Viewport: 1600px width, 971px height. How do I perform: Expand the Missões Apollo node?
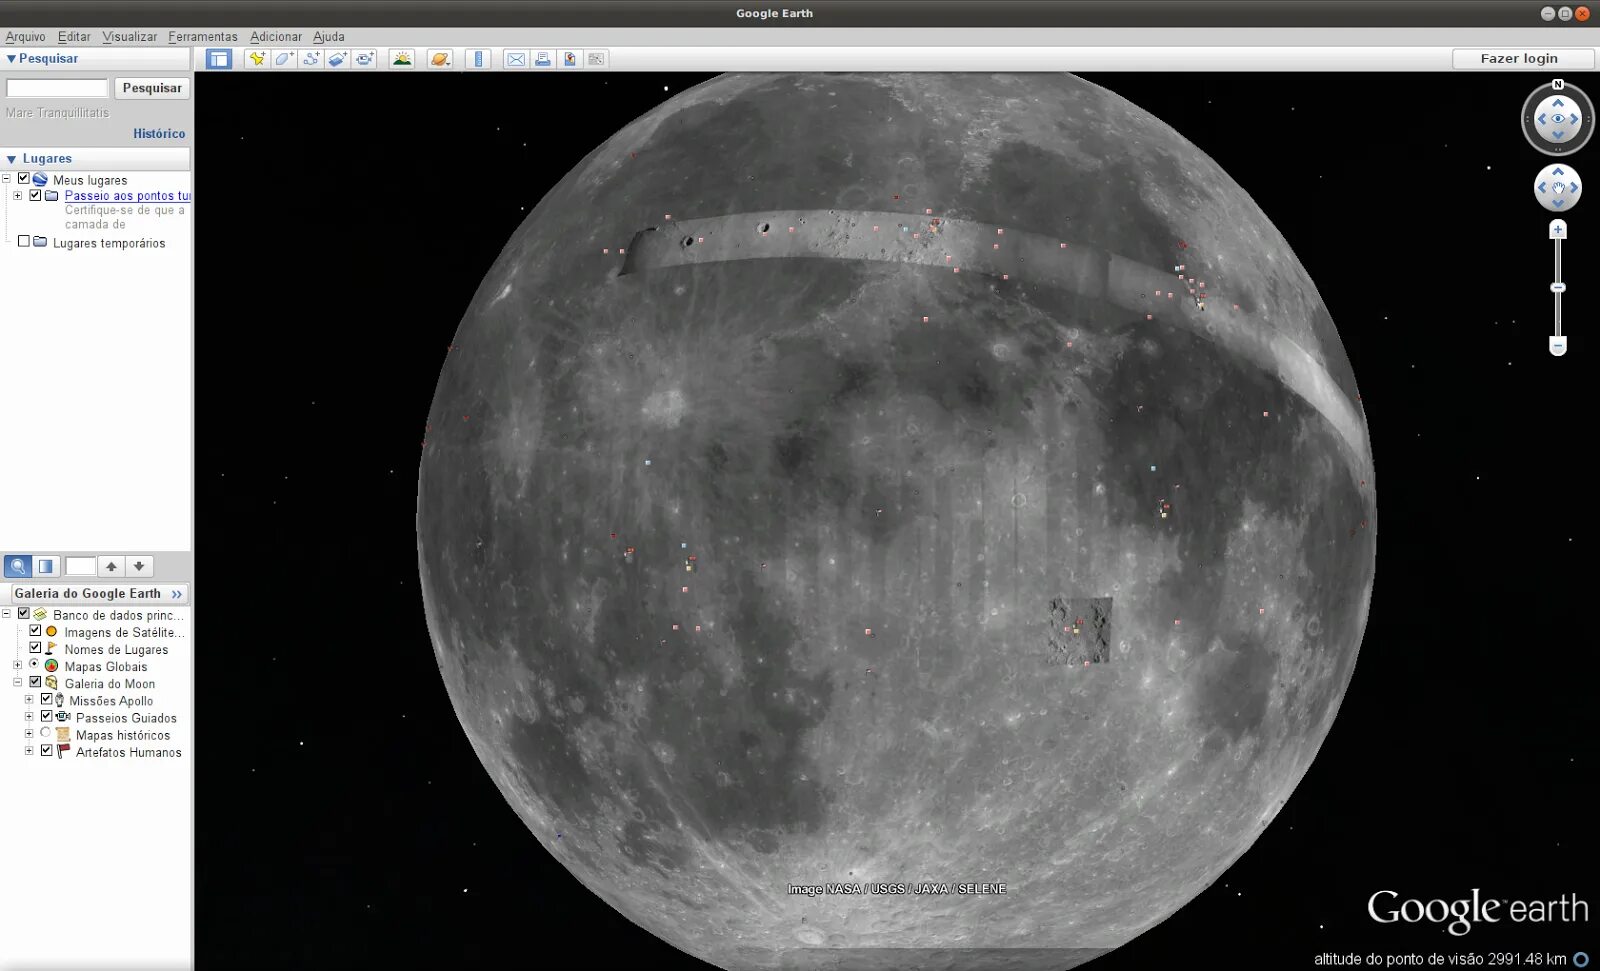pos(29,700)
